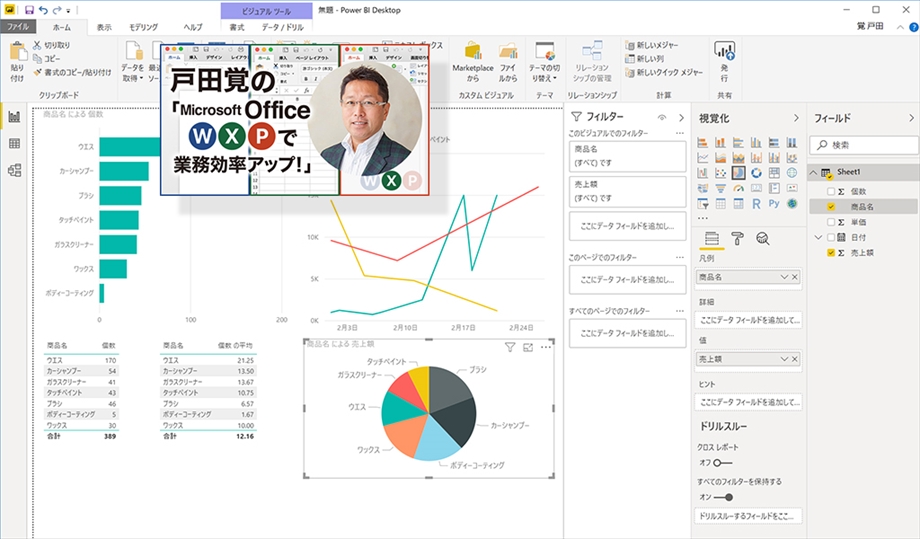
Task: Click the Fields search box
Action: click(x=864, y=145)
